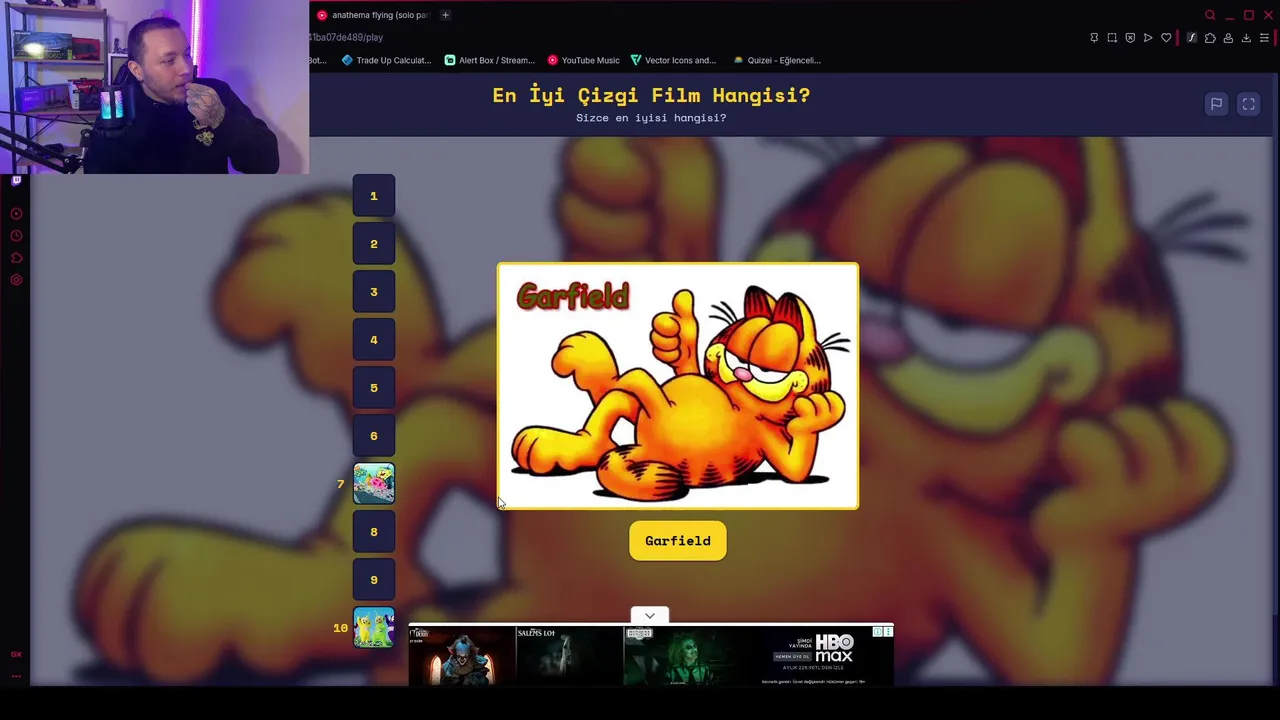This screenshot has width=1280, height=720.
Task: Open the extensions puzzle icon
Action: [x=1210, y=38]
